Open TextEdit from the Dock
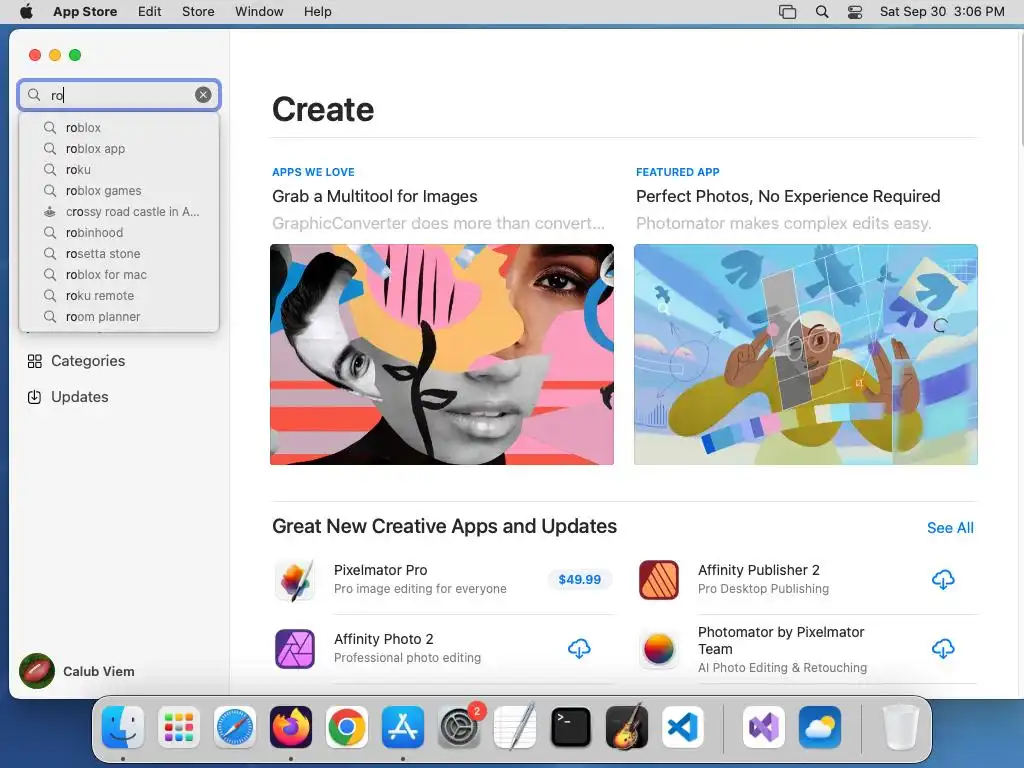Viewport: 1024px width, 768px height. (x=515, y=727)
